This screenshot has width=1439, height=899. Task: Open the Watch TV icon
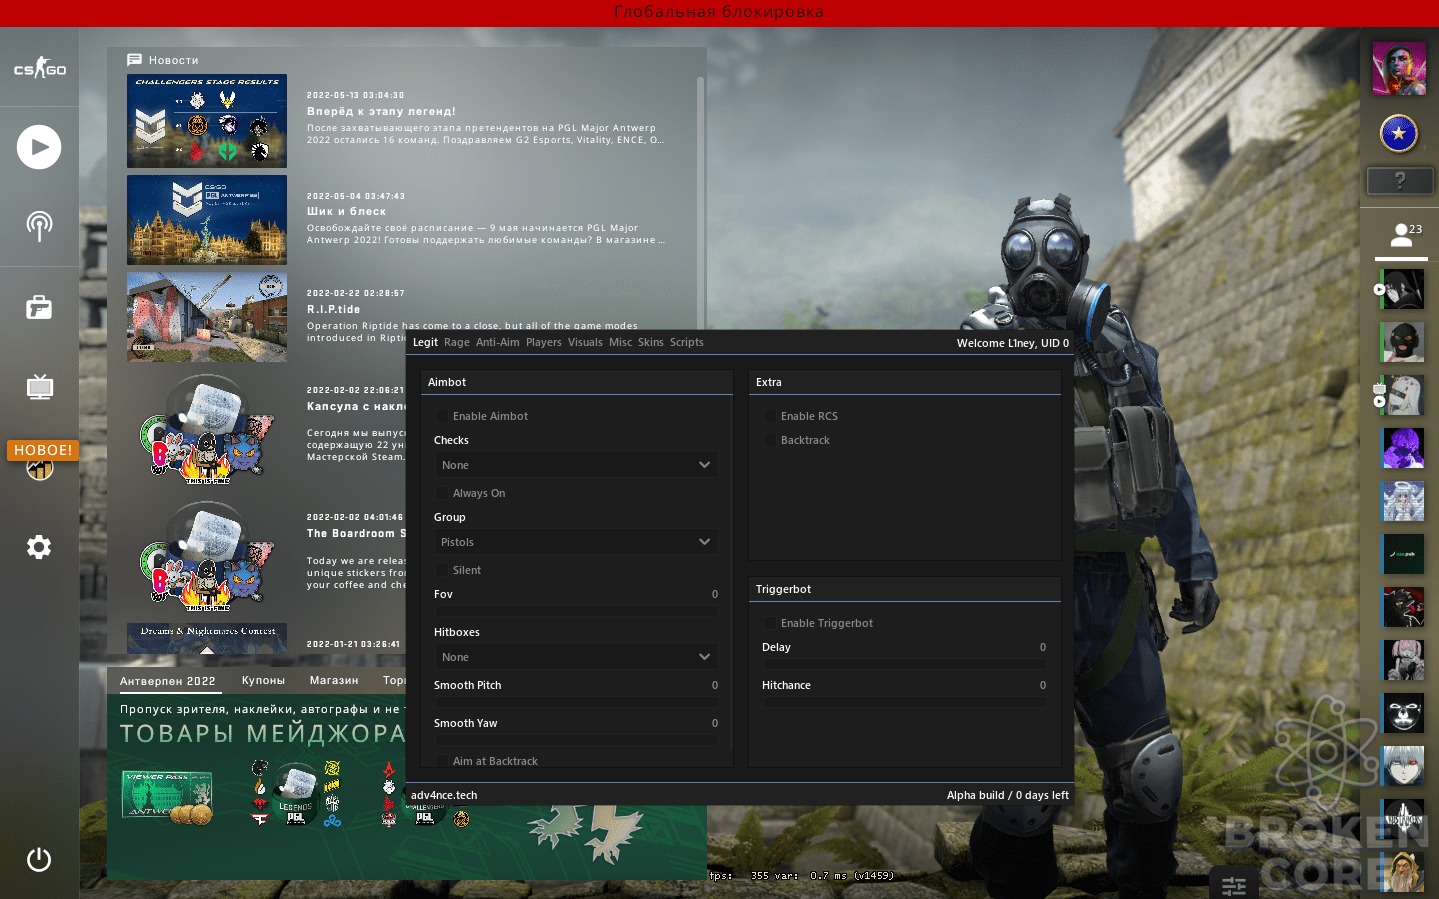click(39, 386)
